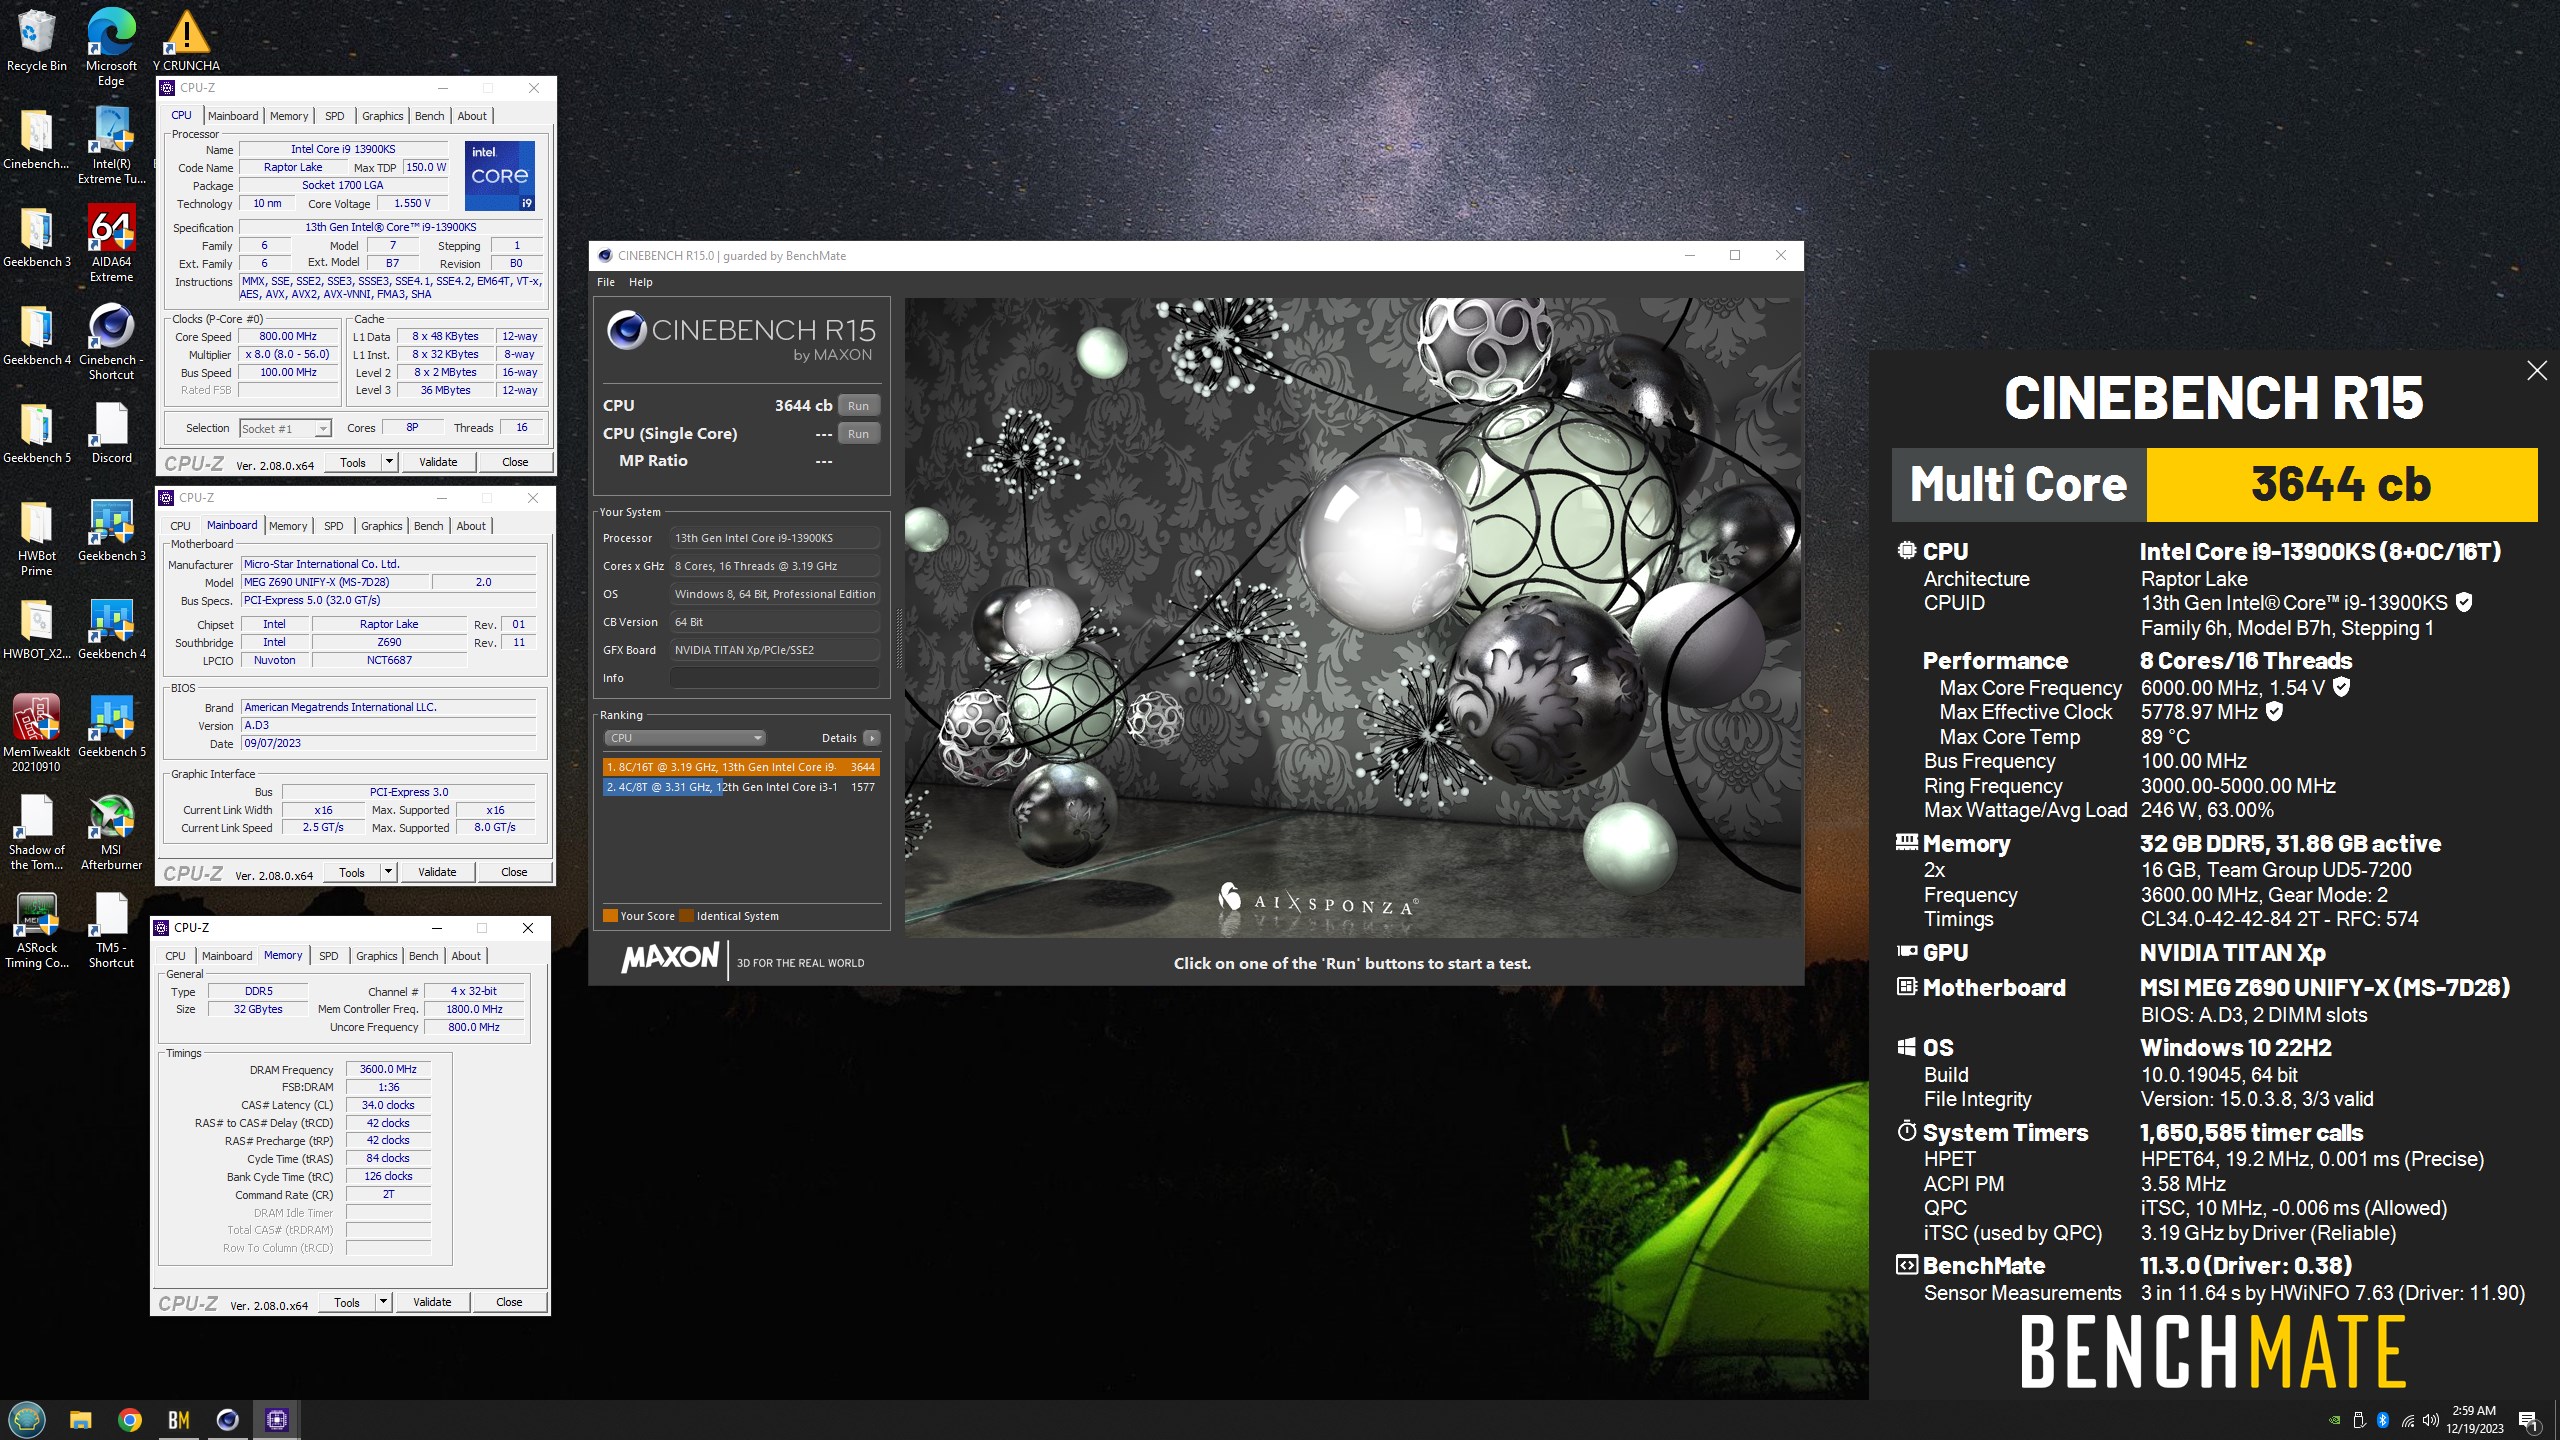Image resolution: width=2560 pixels, height=1440 pixels.
Task: Launch Cinebench Shortcut desktop icon
Action: click(x=111, y=341)
